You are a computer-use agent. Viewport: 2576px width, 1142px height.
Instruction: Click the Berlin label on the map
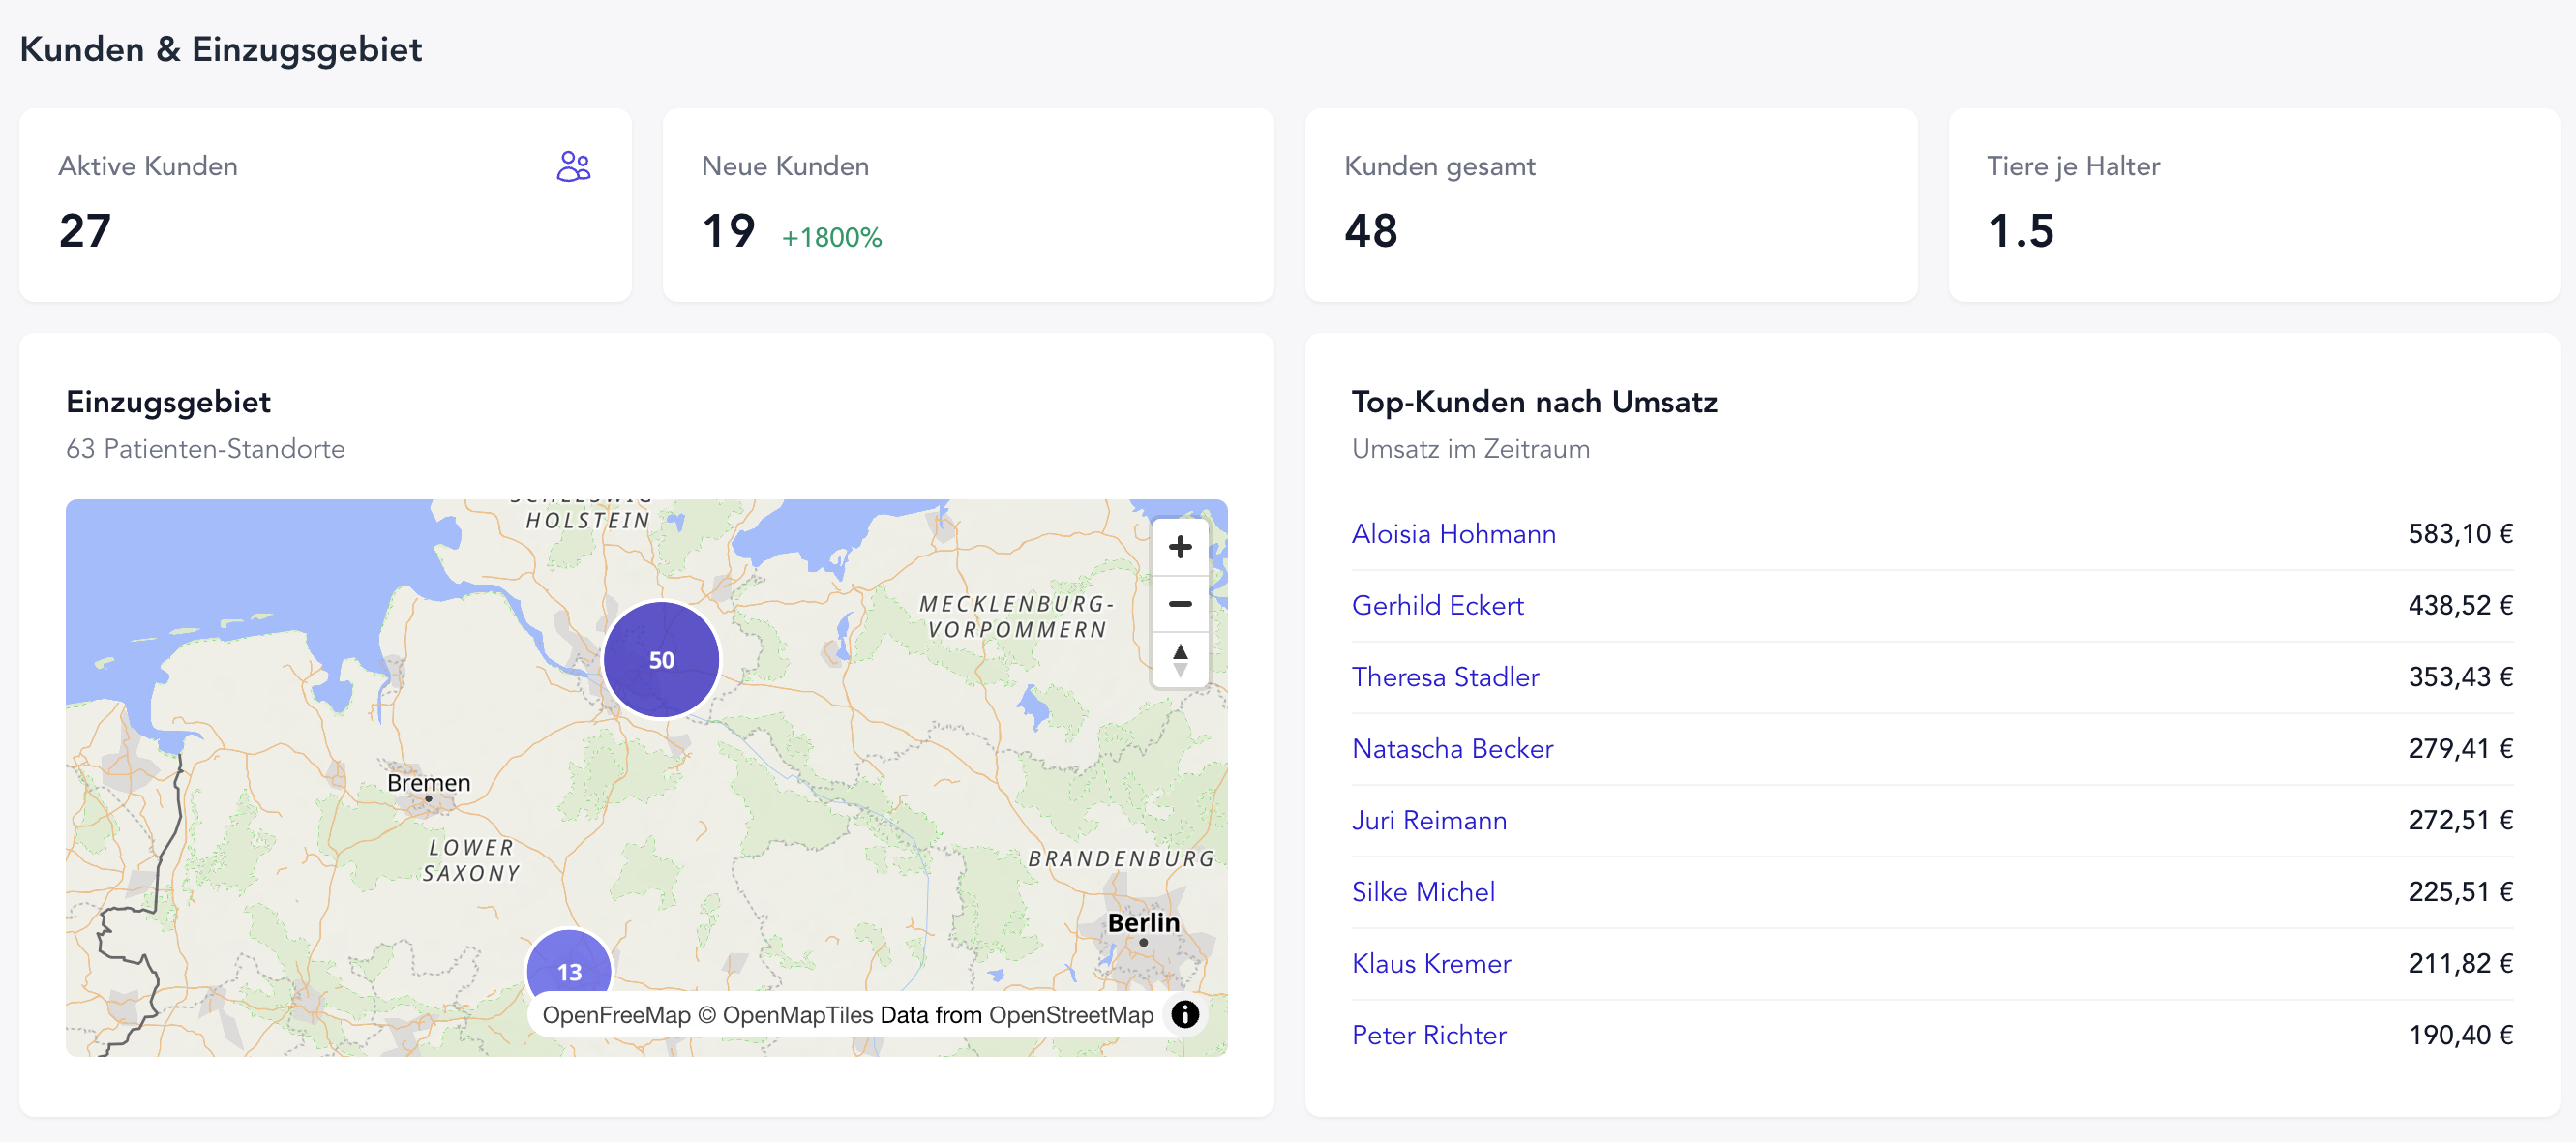[1143, 923]
